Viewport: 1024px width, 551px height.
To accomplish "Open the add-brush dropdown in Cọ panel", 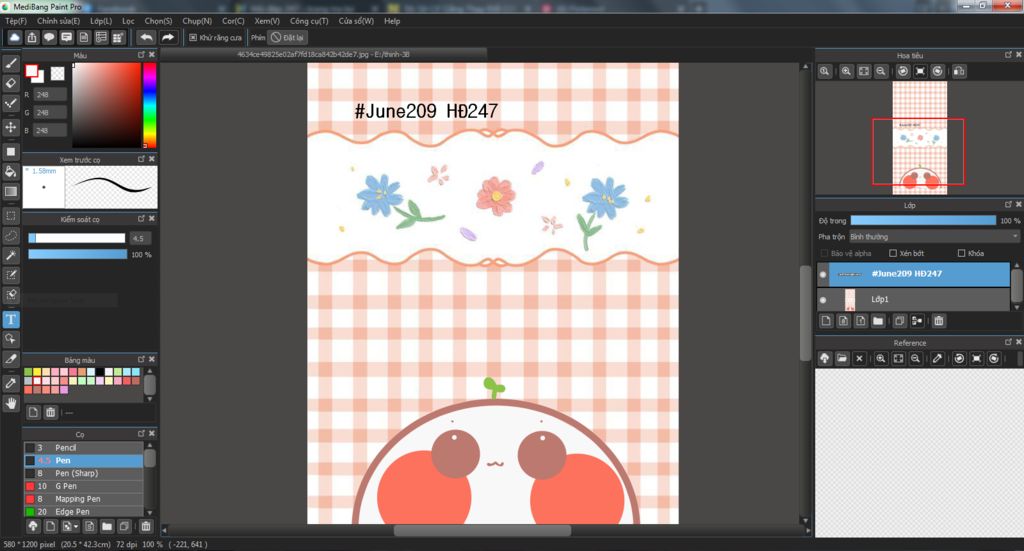I will pos(70,526).
